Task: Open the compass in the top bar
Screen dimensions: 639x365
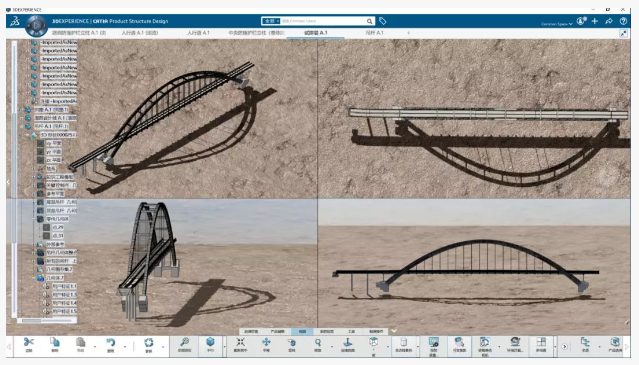Action: (36, 25)
